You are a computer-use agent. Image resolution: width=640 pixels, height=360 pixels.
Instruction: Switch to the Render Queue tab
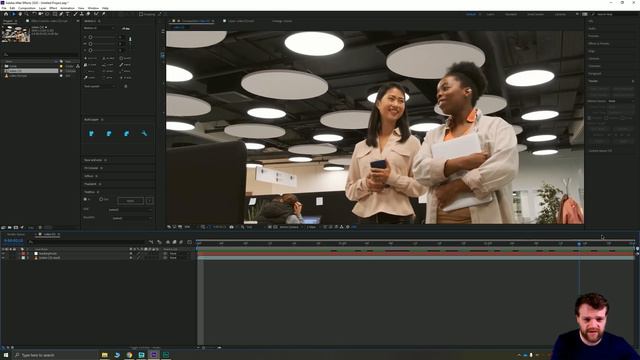(16, 234)
